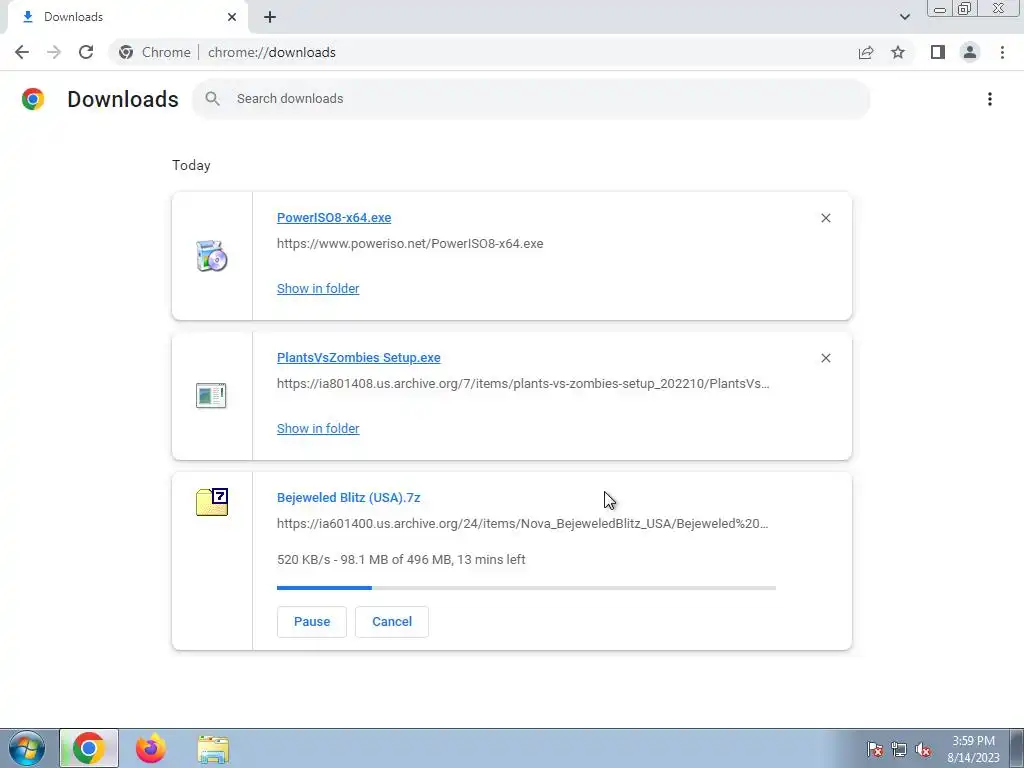Click the Today date heading
The height and width of the screenshot is (768, 1024).
[191, 165]
